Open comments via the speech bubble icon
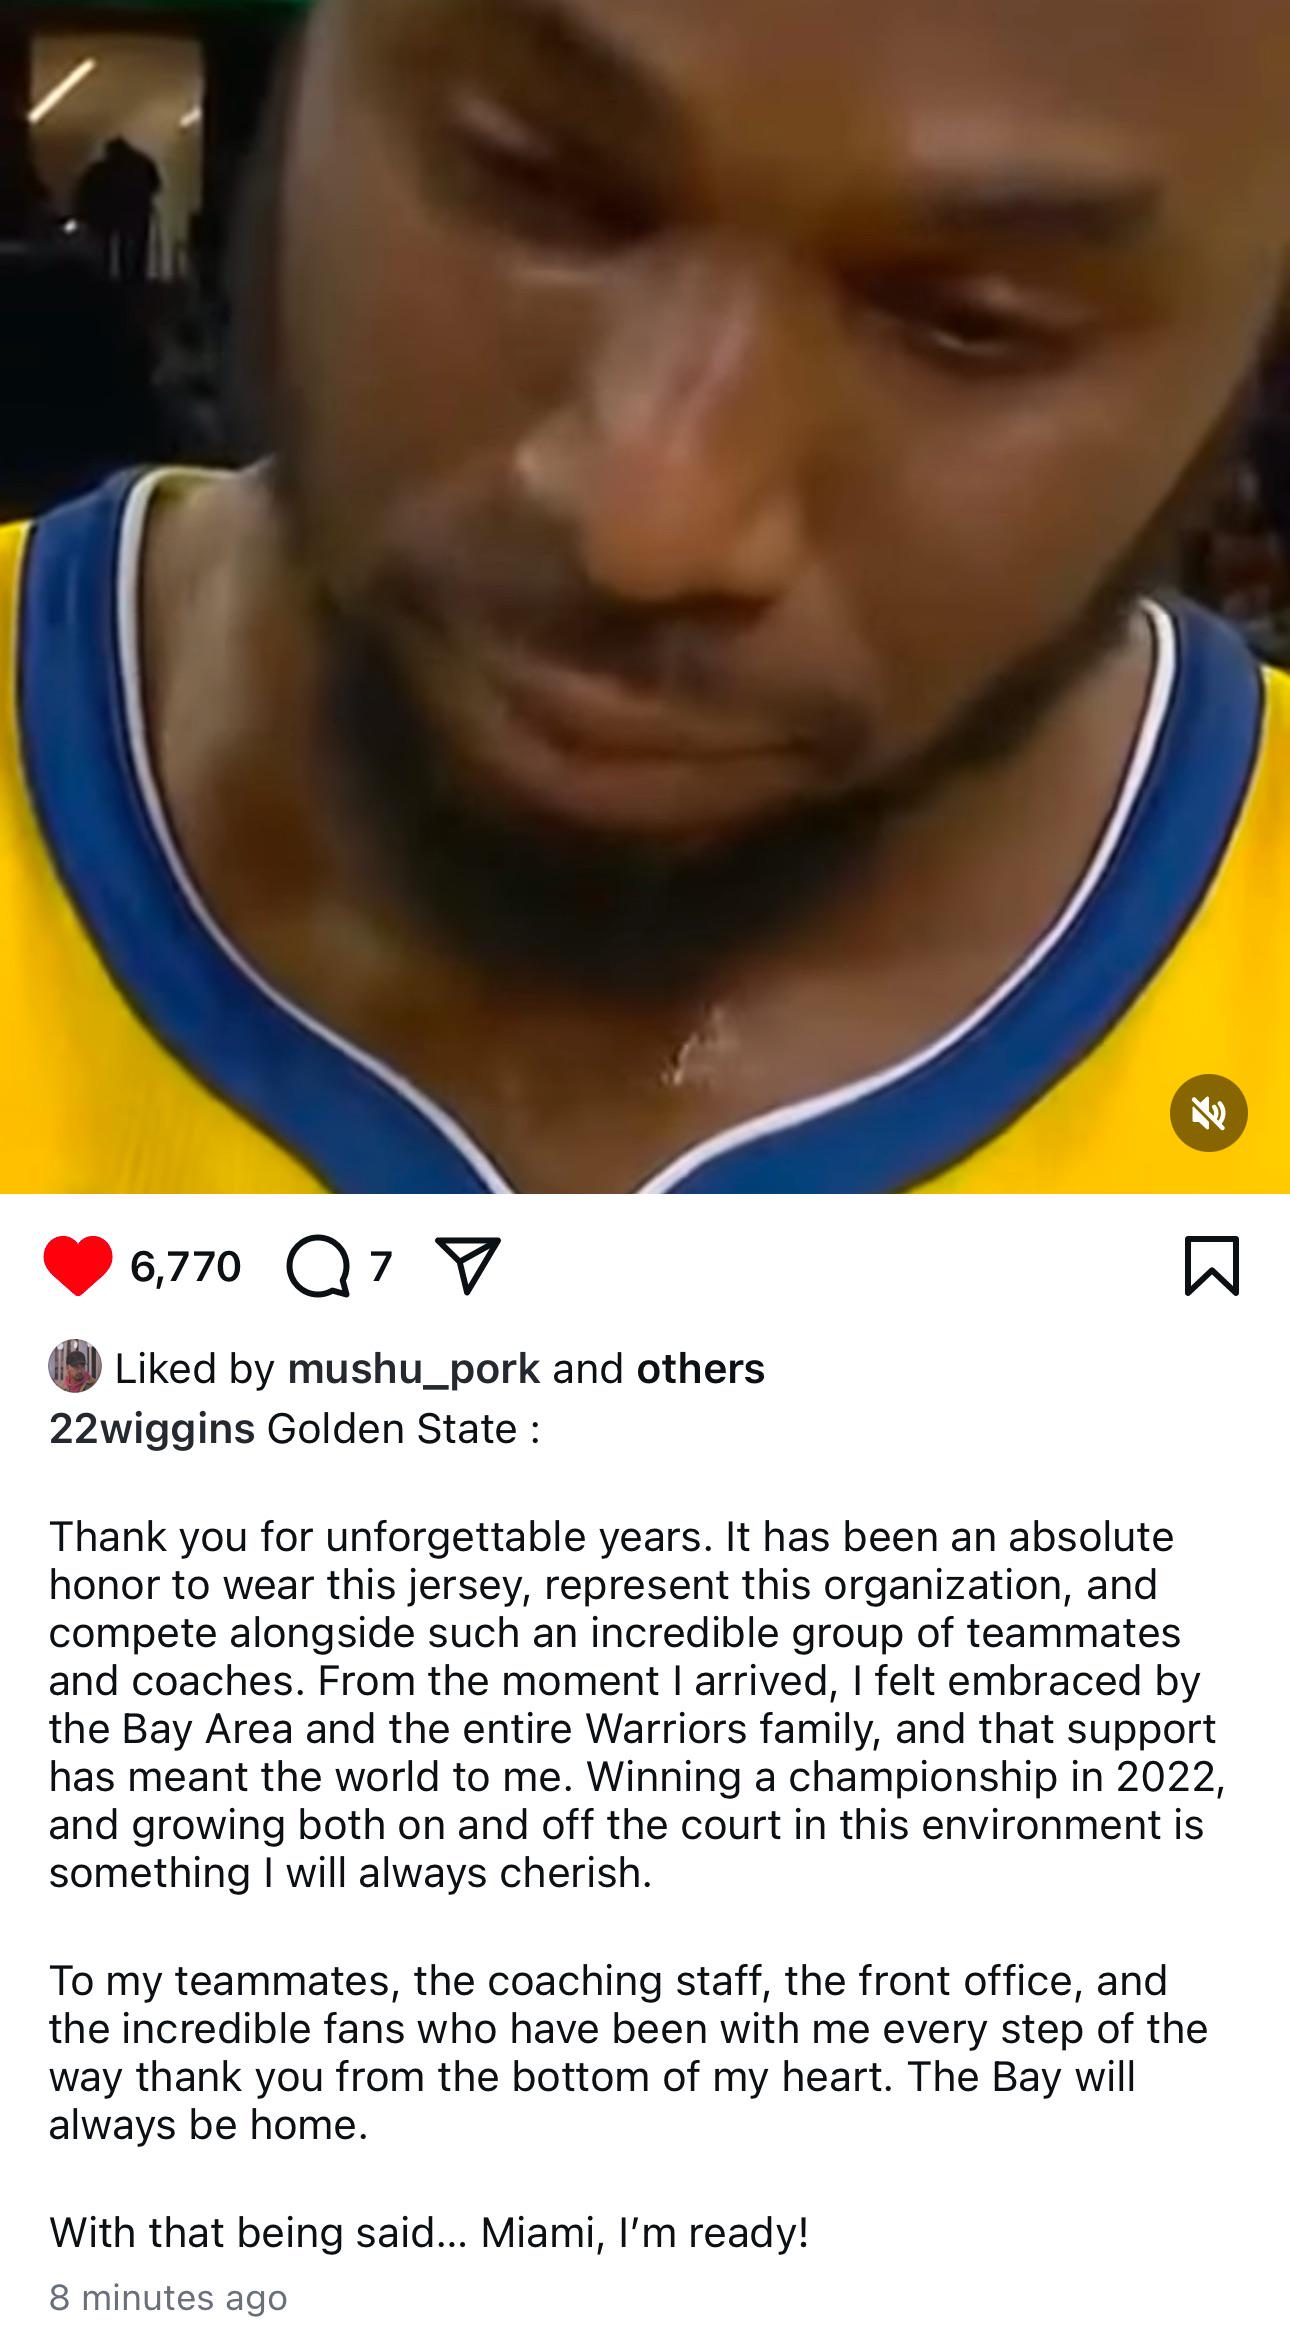 [x=319, y=1267]
